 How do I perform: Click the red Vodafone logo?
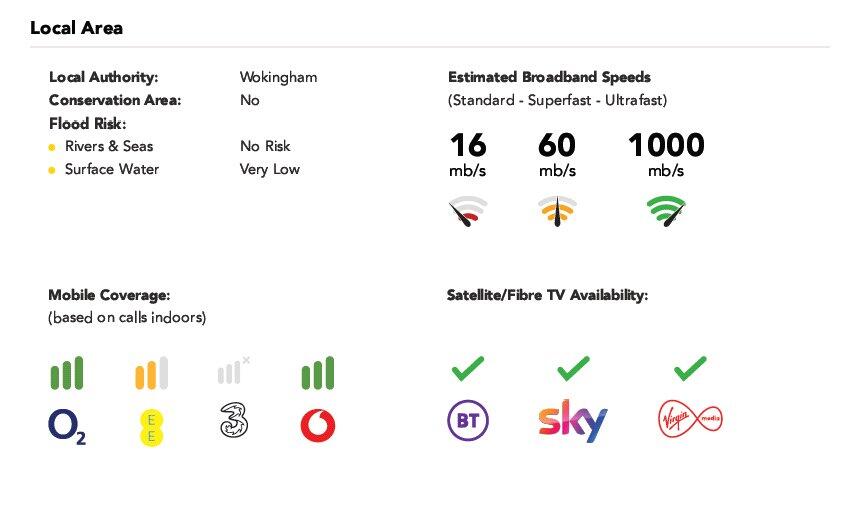(x=318, y=425)
